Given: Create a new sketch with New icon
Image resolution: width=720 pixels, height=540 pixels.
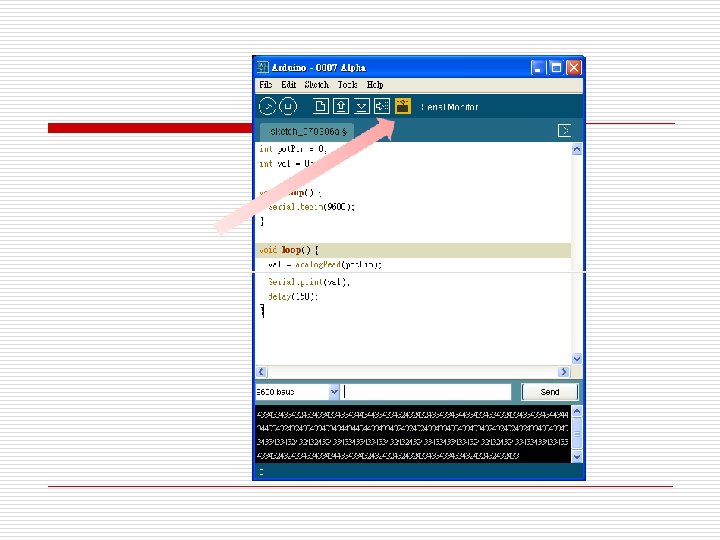Looking at the screenshot, I should [321, 107].
